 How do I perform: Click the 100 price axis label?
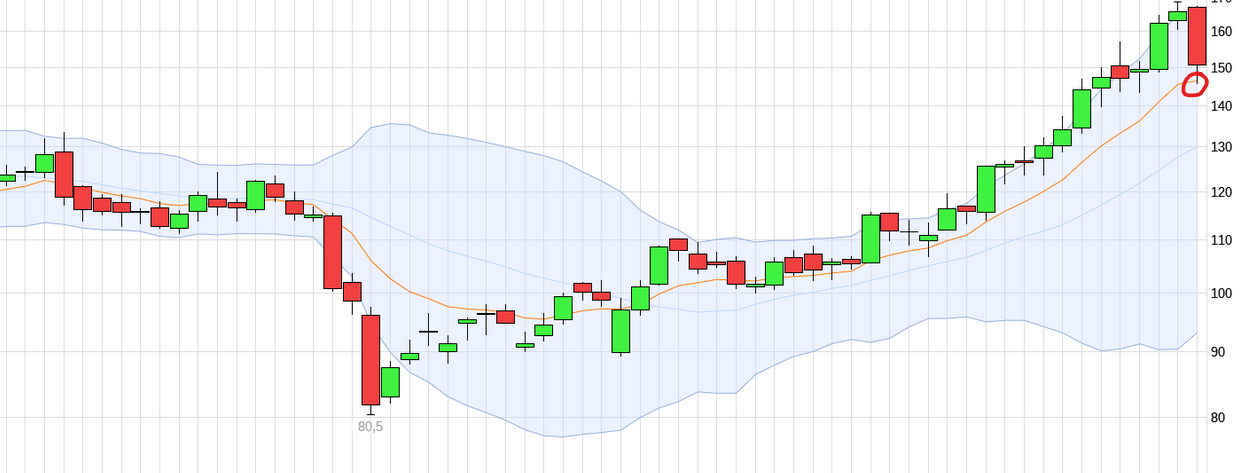[x=1221, y=293]
